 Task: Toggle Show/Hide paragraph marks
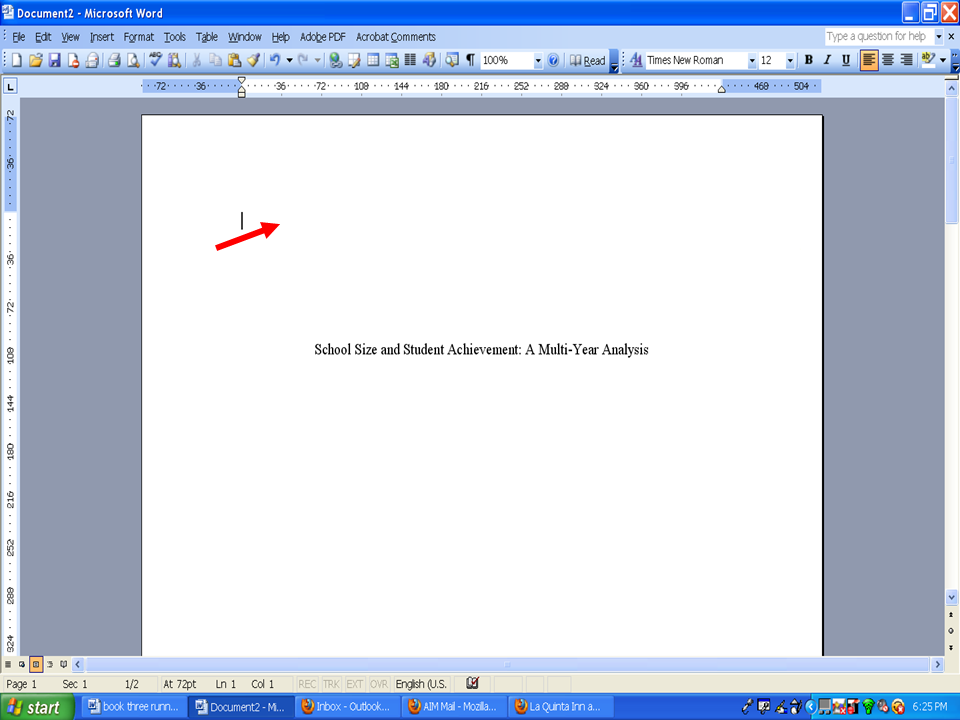click(x=470, y=60)
